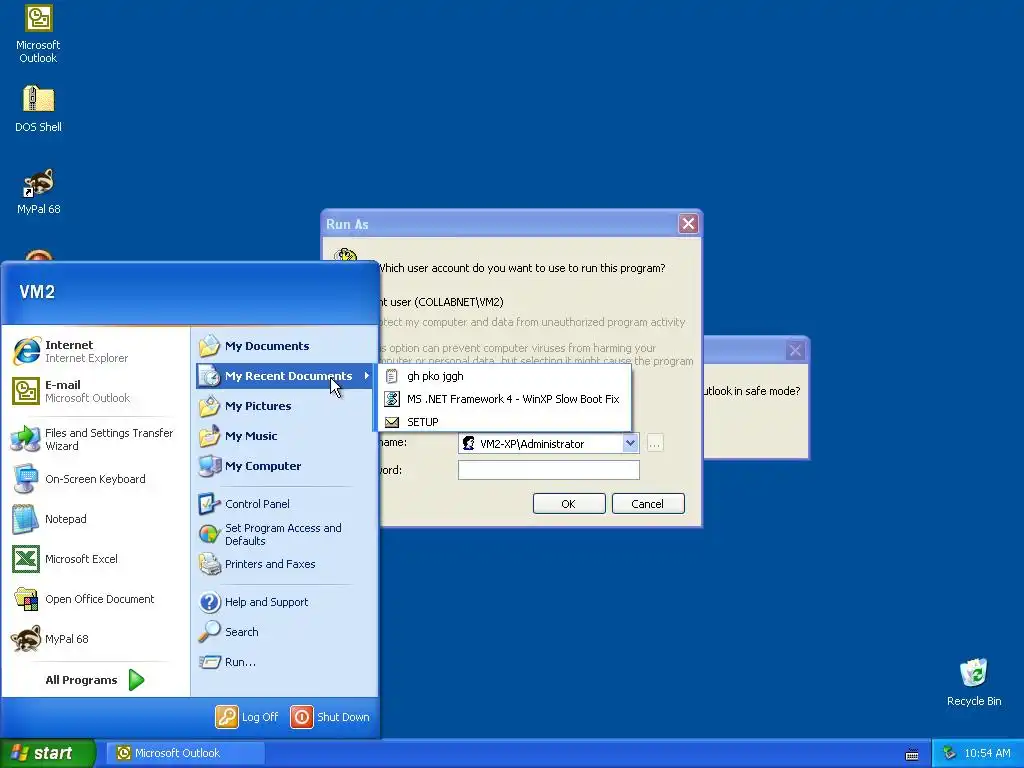
Task: Open My Documents folder
Action: (x=285, y=346)
